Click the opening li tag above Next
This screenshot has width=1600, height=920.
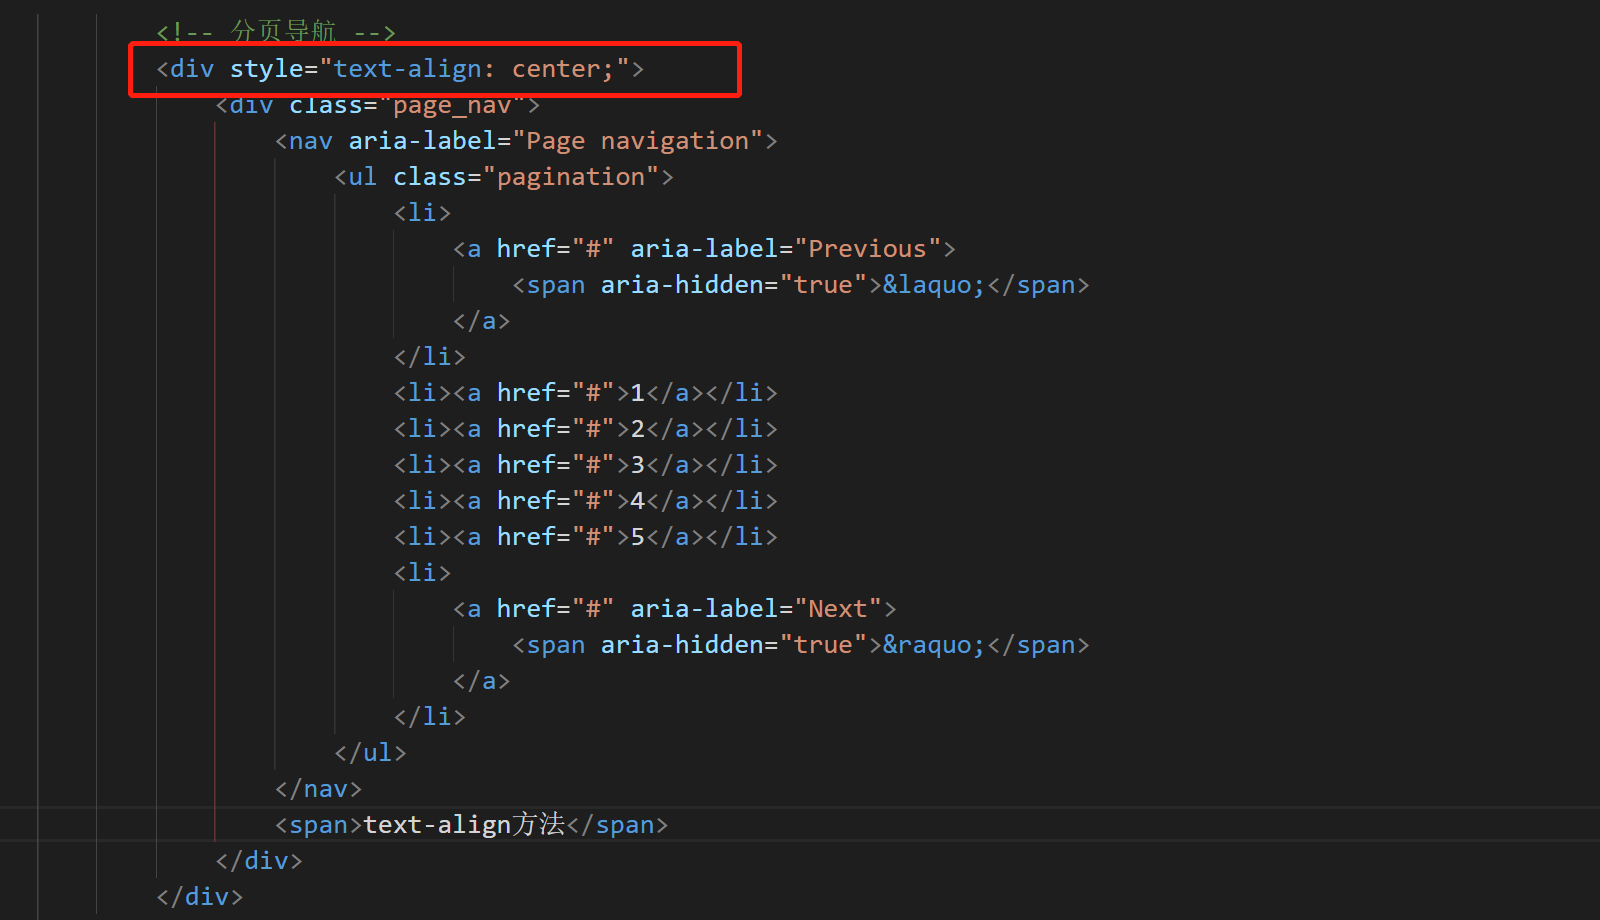coord(422,573)
